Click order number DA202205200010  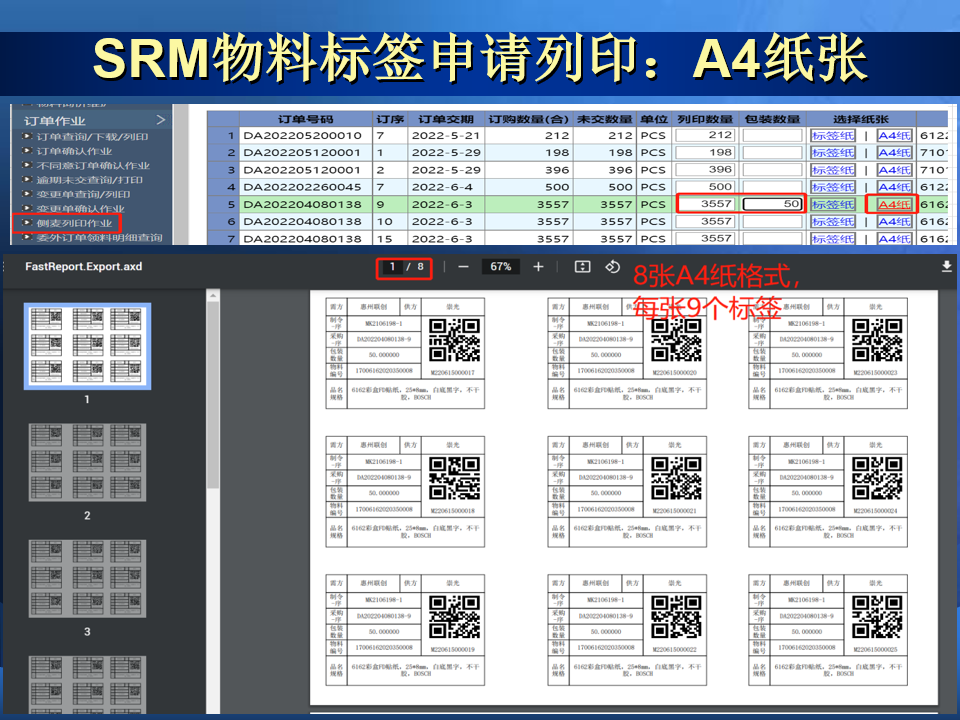[x=302, y=135]
